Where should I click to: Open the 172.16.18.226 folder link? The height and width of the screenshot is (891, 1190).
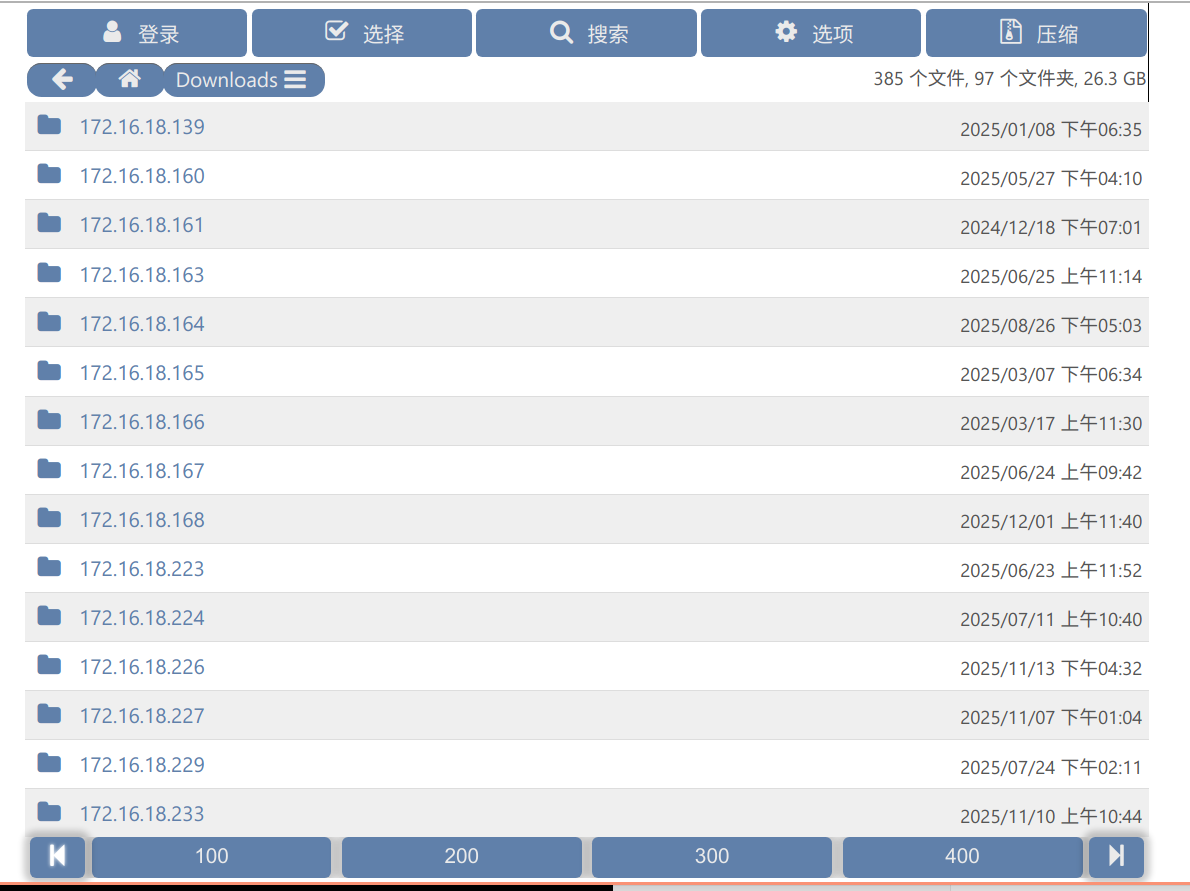142,667
